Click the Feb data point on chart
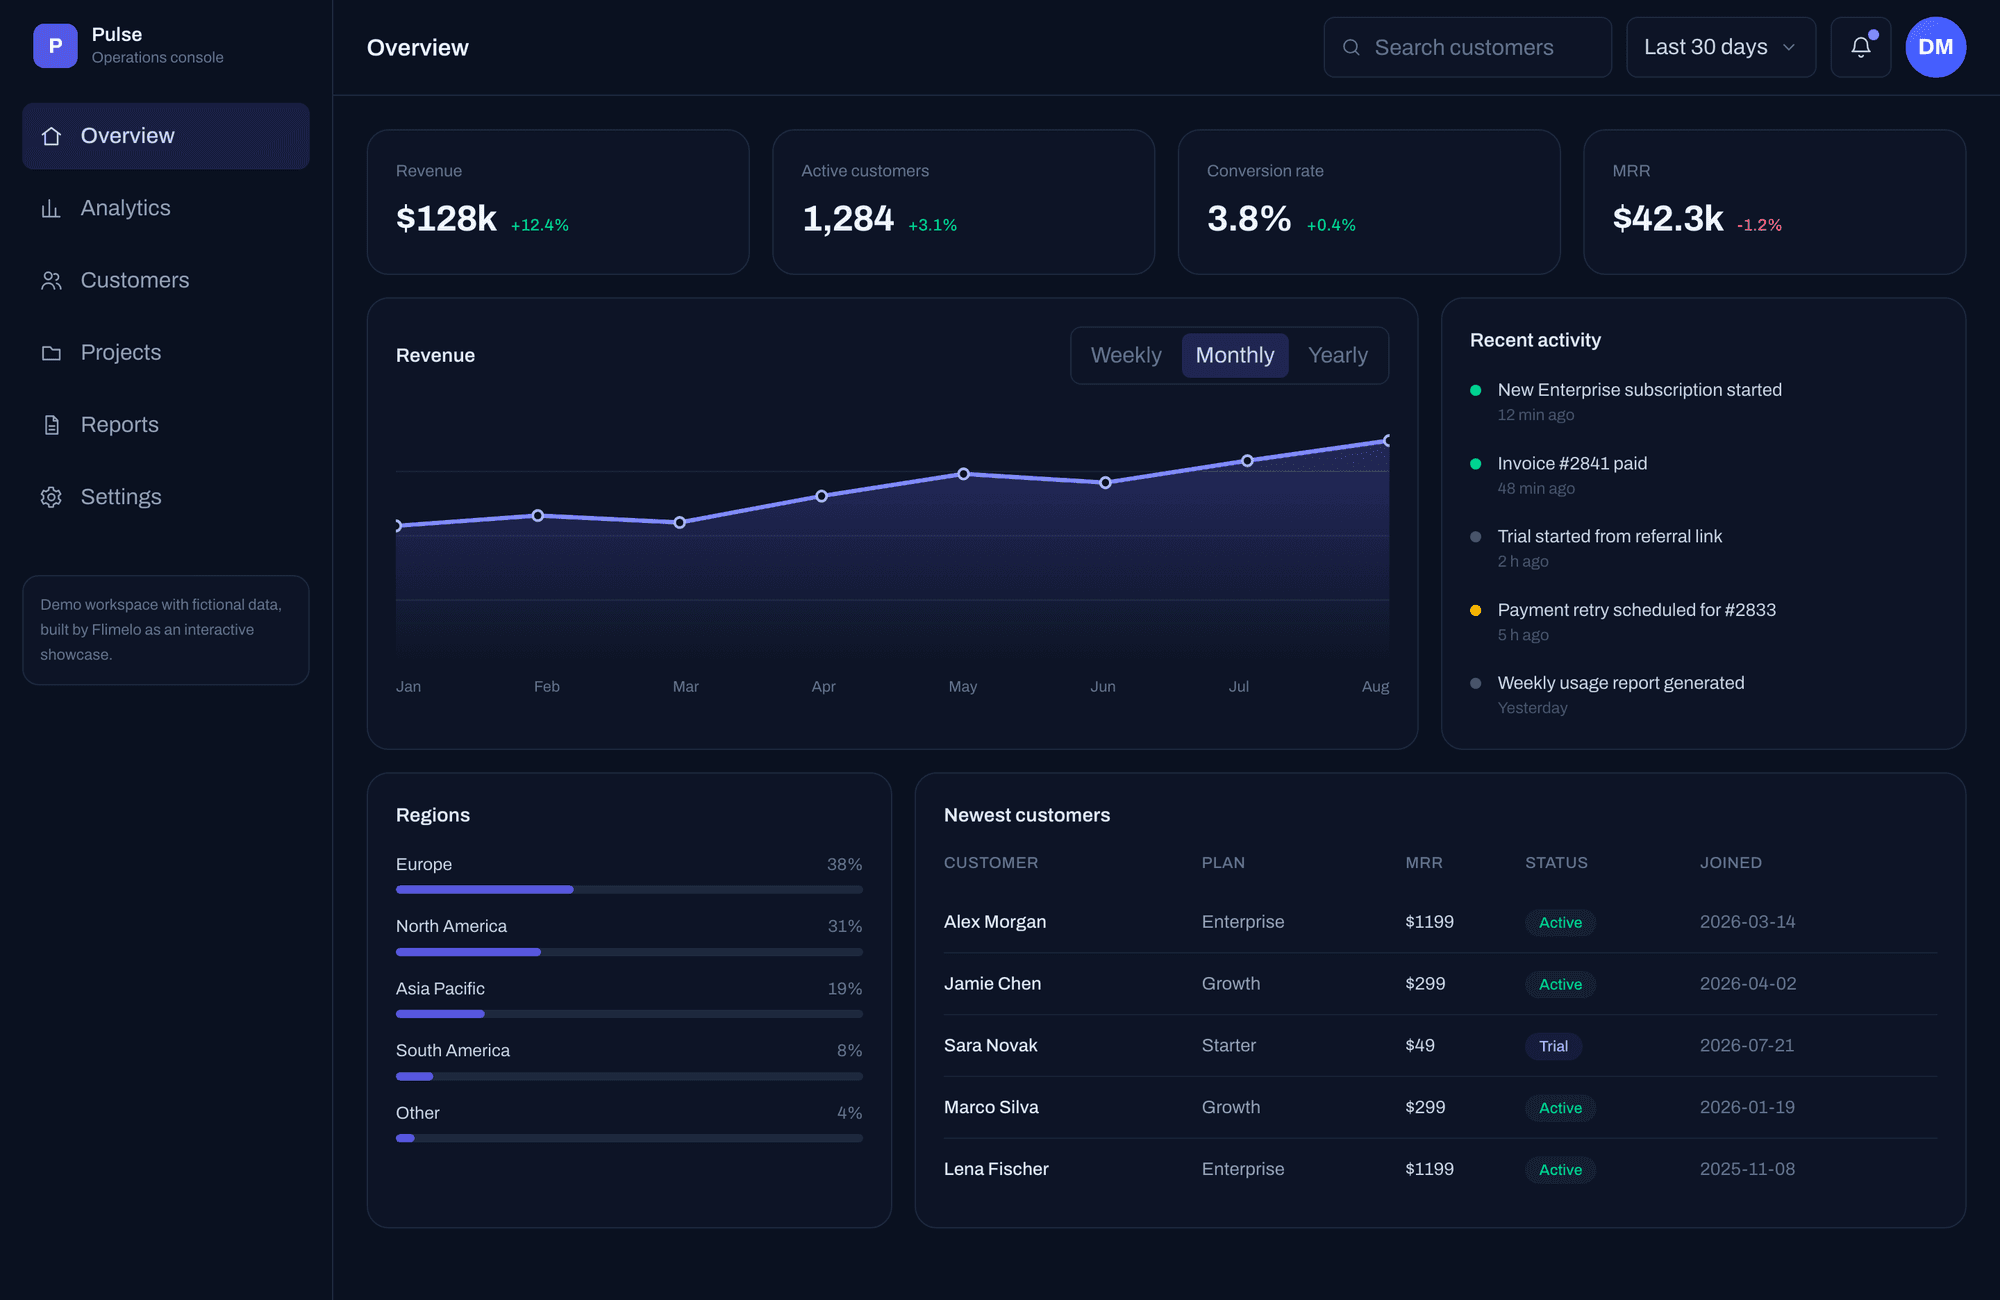Image resolution: width=2000 pixels, height=1300 pixels. (538, 516)
